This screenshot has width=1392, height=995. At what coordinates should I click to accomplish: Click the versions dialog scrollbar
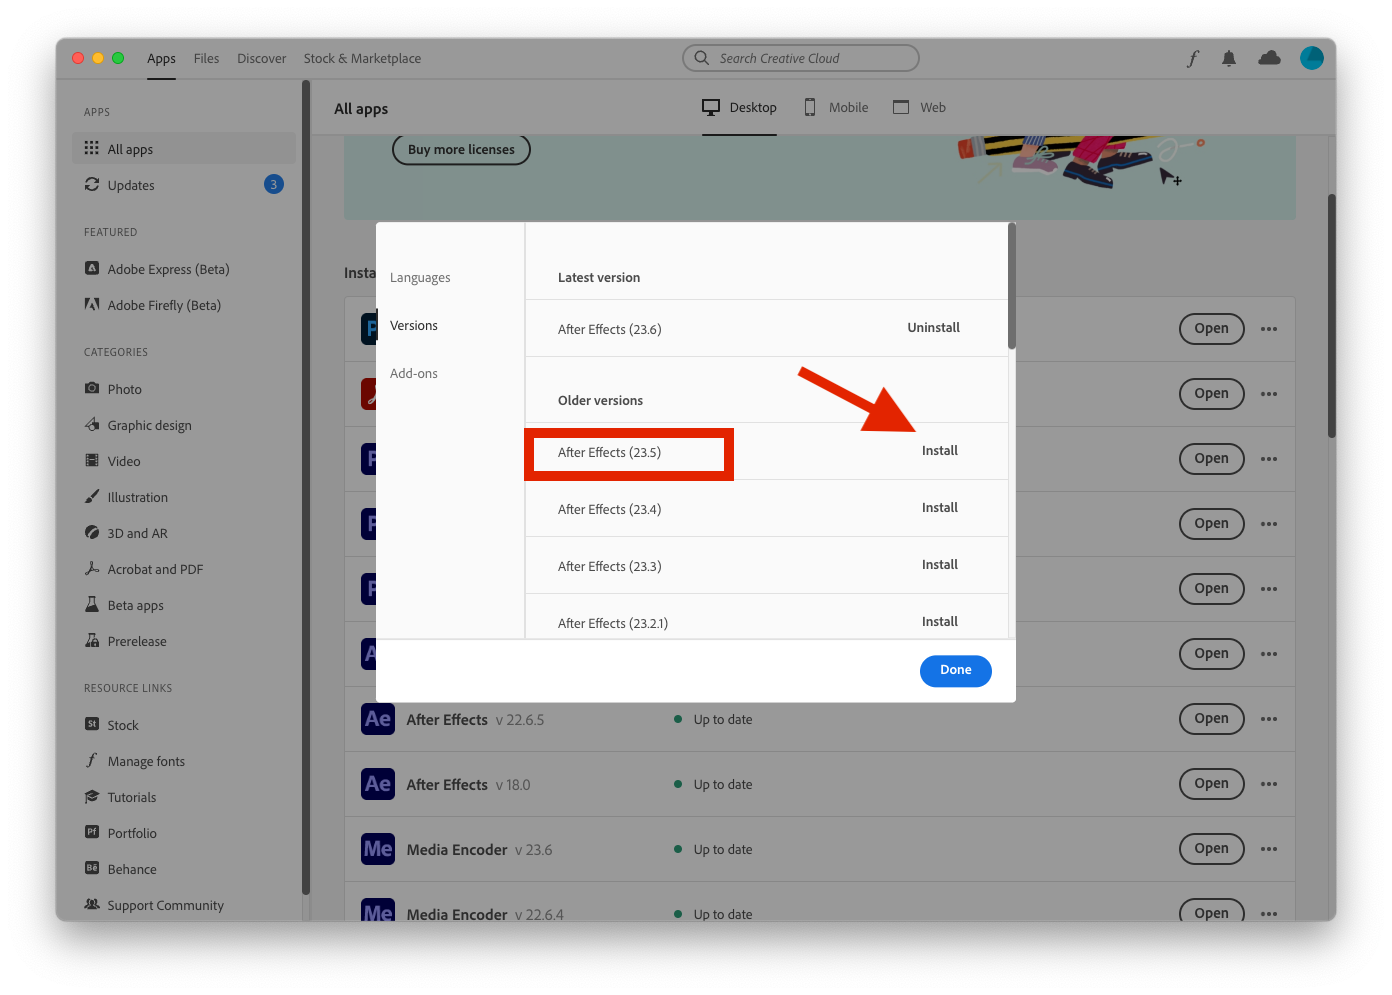pos(1012,286)
